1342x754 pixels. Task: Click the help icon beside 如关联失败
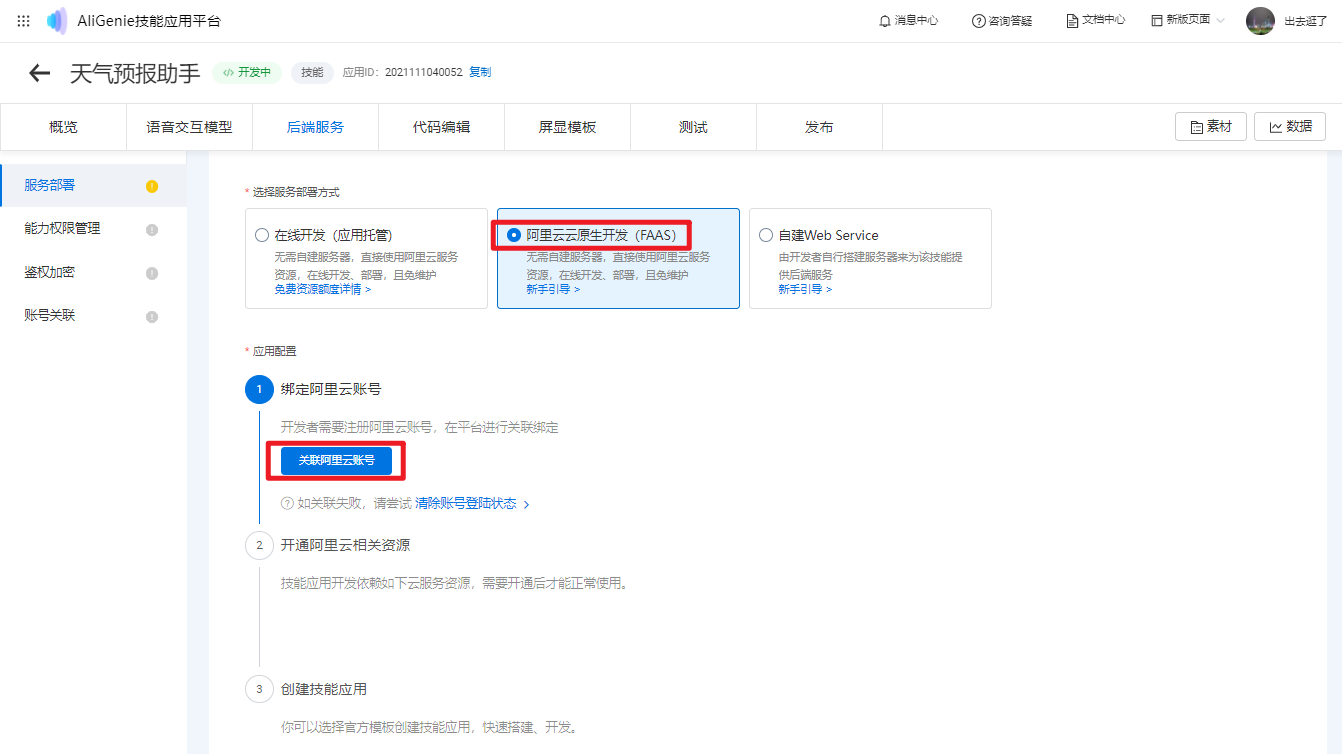click(x=287, y=504)
